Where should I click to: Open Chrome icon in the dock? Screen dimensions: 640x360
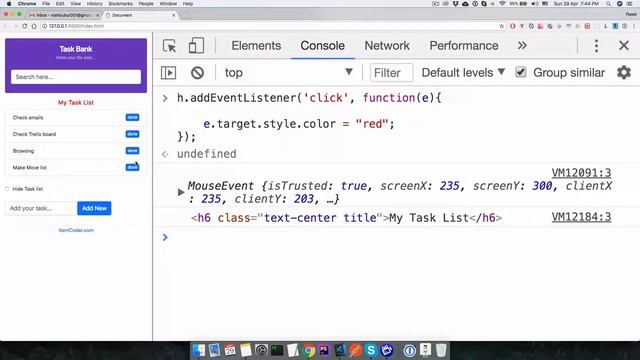click(x=309, y=350)
